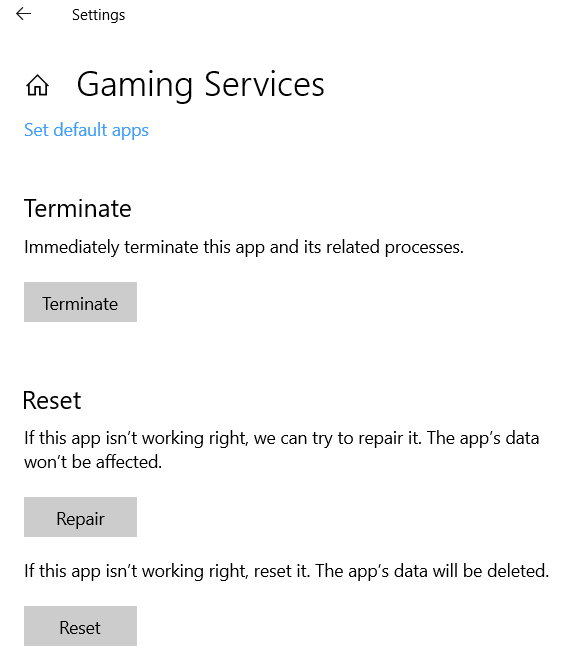
Task: Click the Reset button to delete app data
Action: [80, 626]
